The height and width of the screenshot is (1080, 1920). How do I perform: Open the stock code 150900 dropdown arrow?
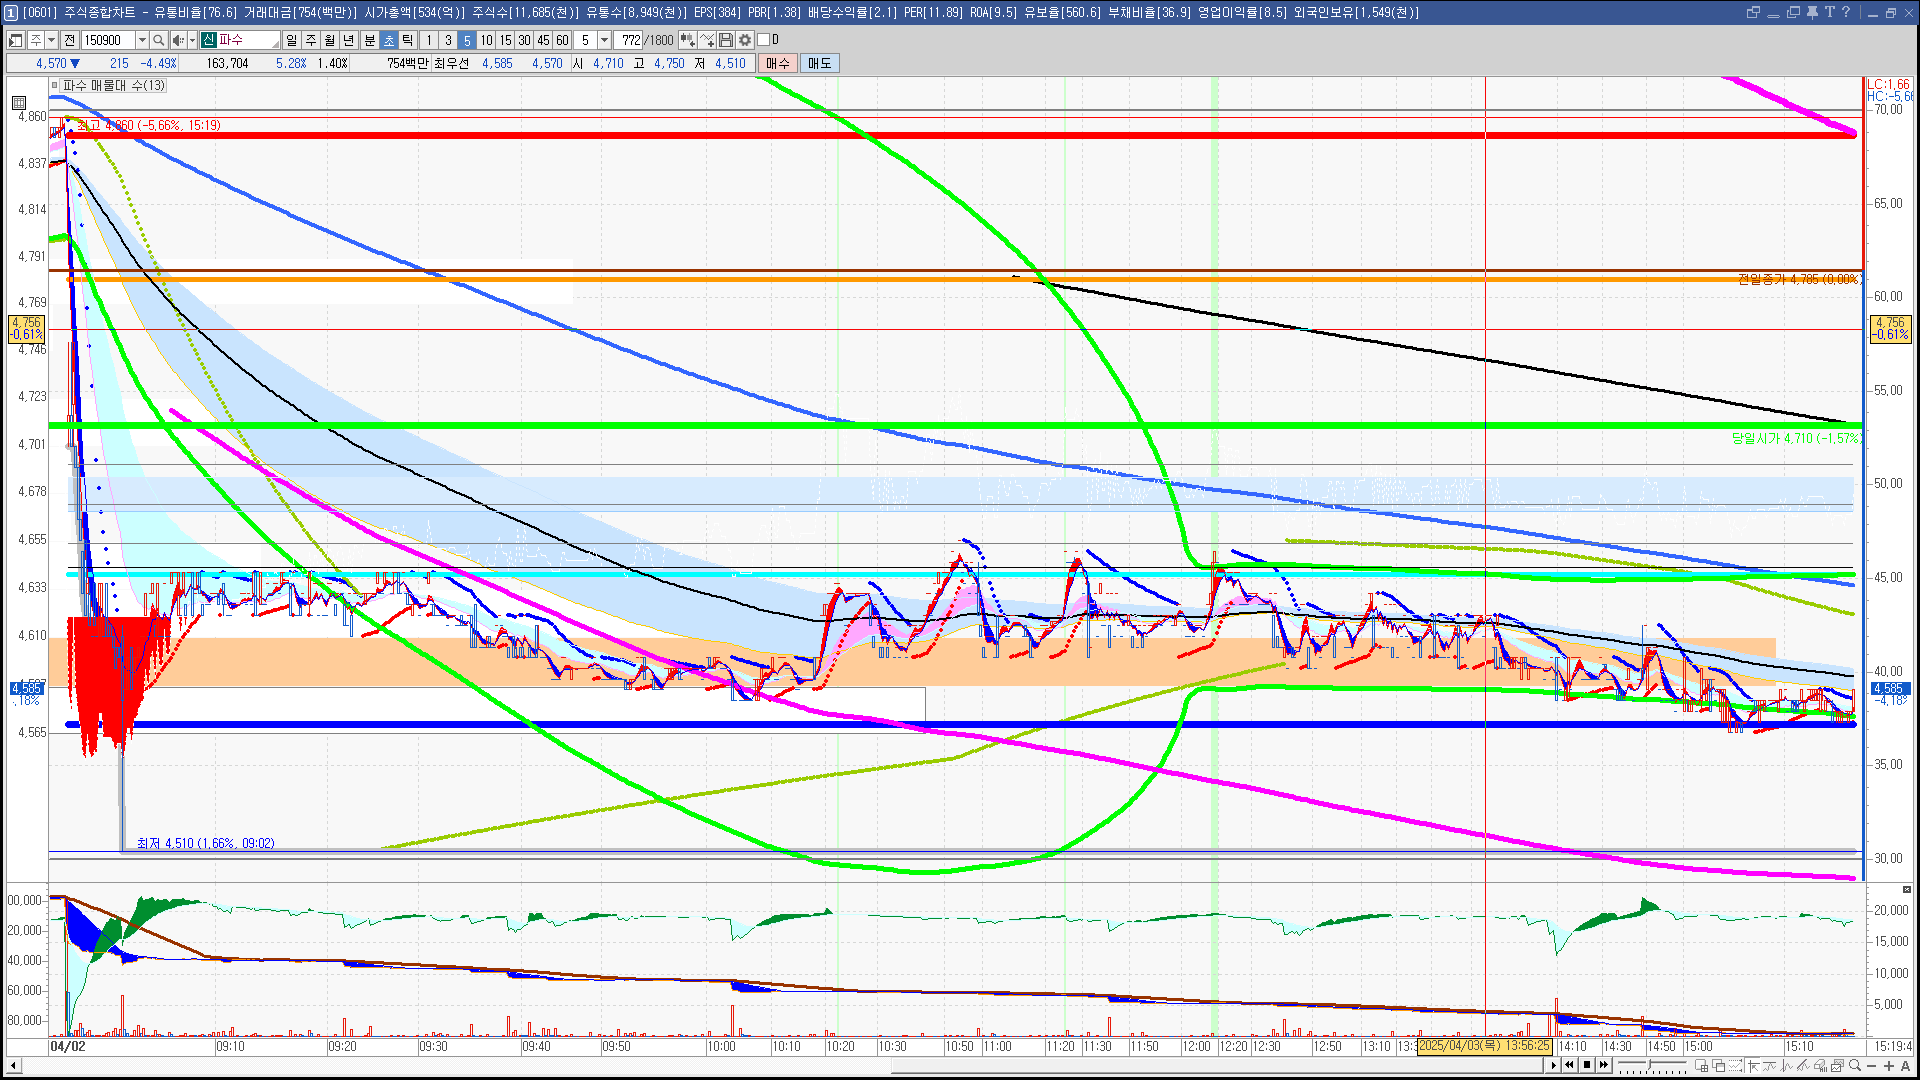(x=142, y=40)
